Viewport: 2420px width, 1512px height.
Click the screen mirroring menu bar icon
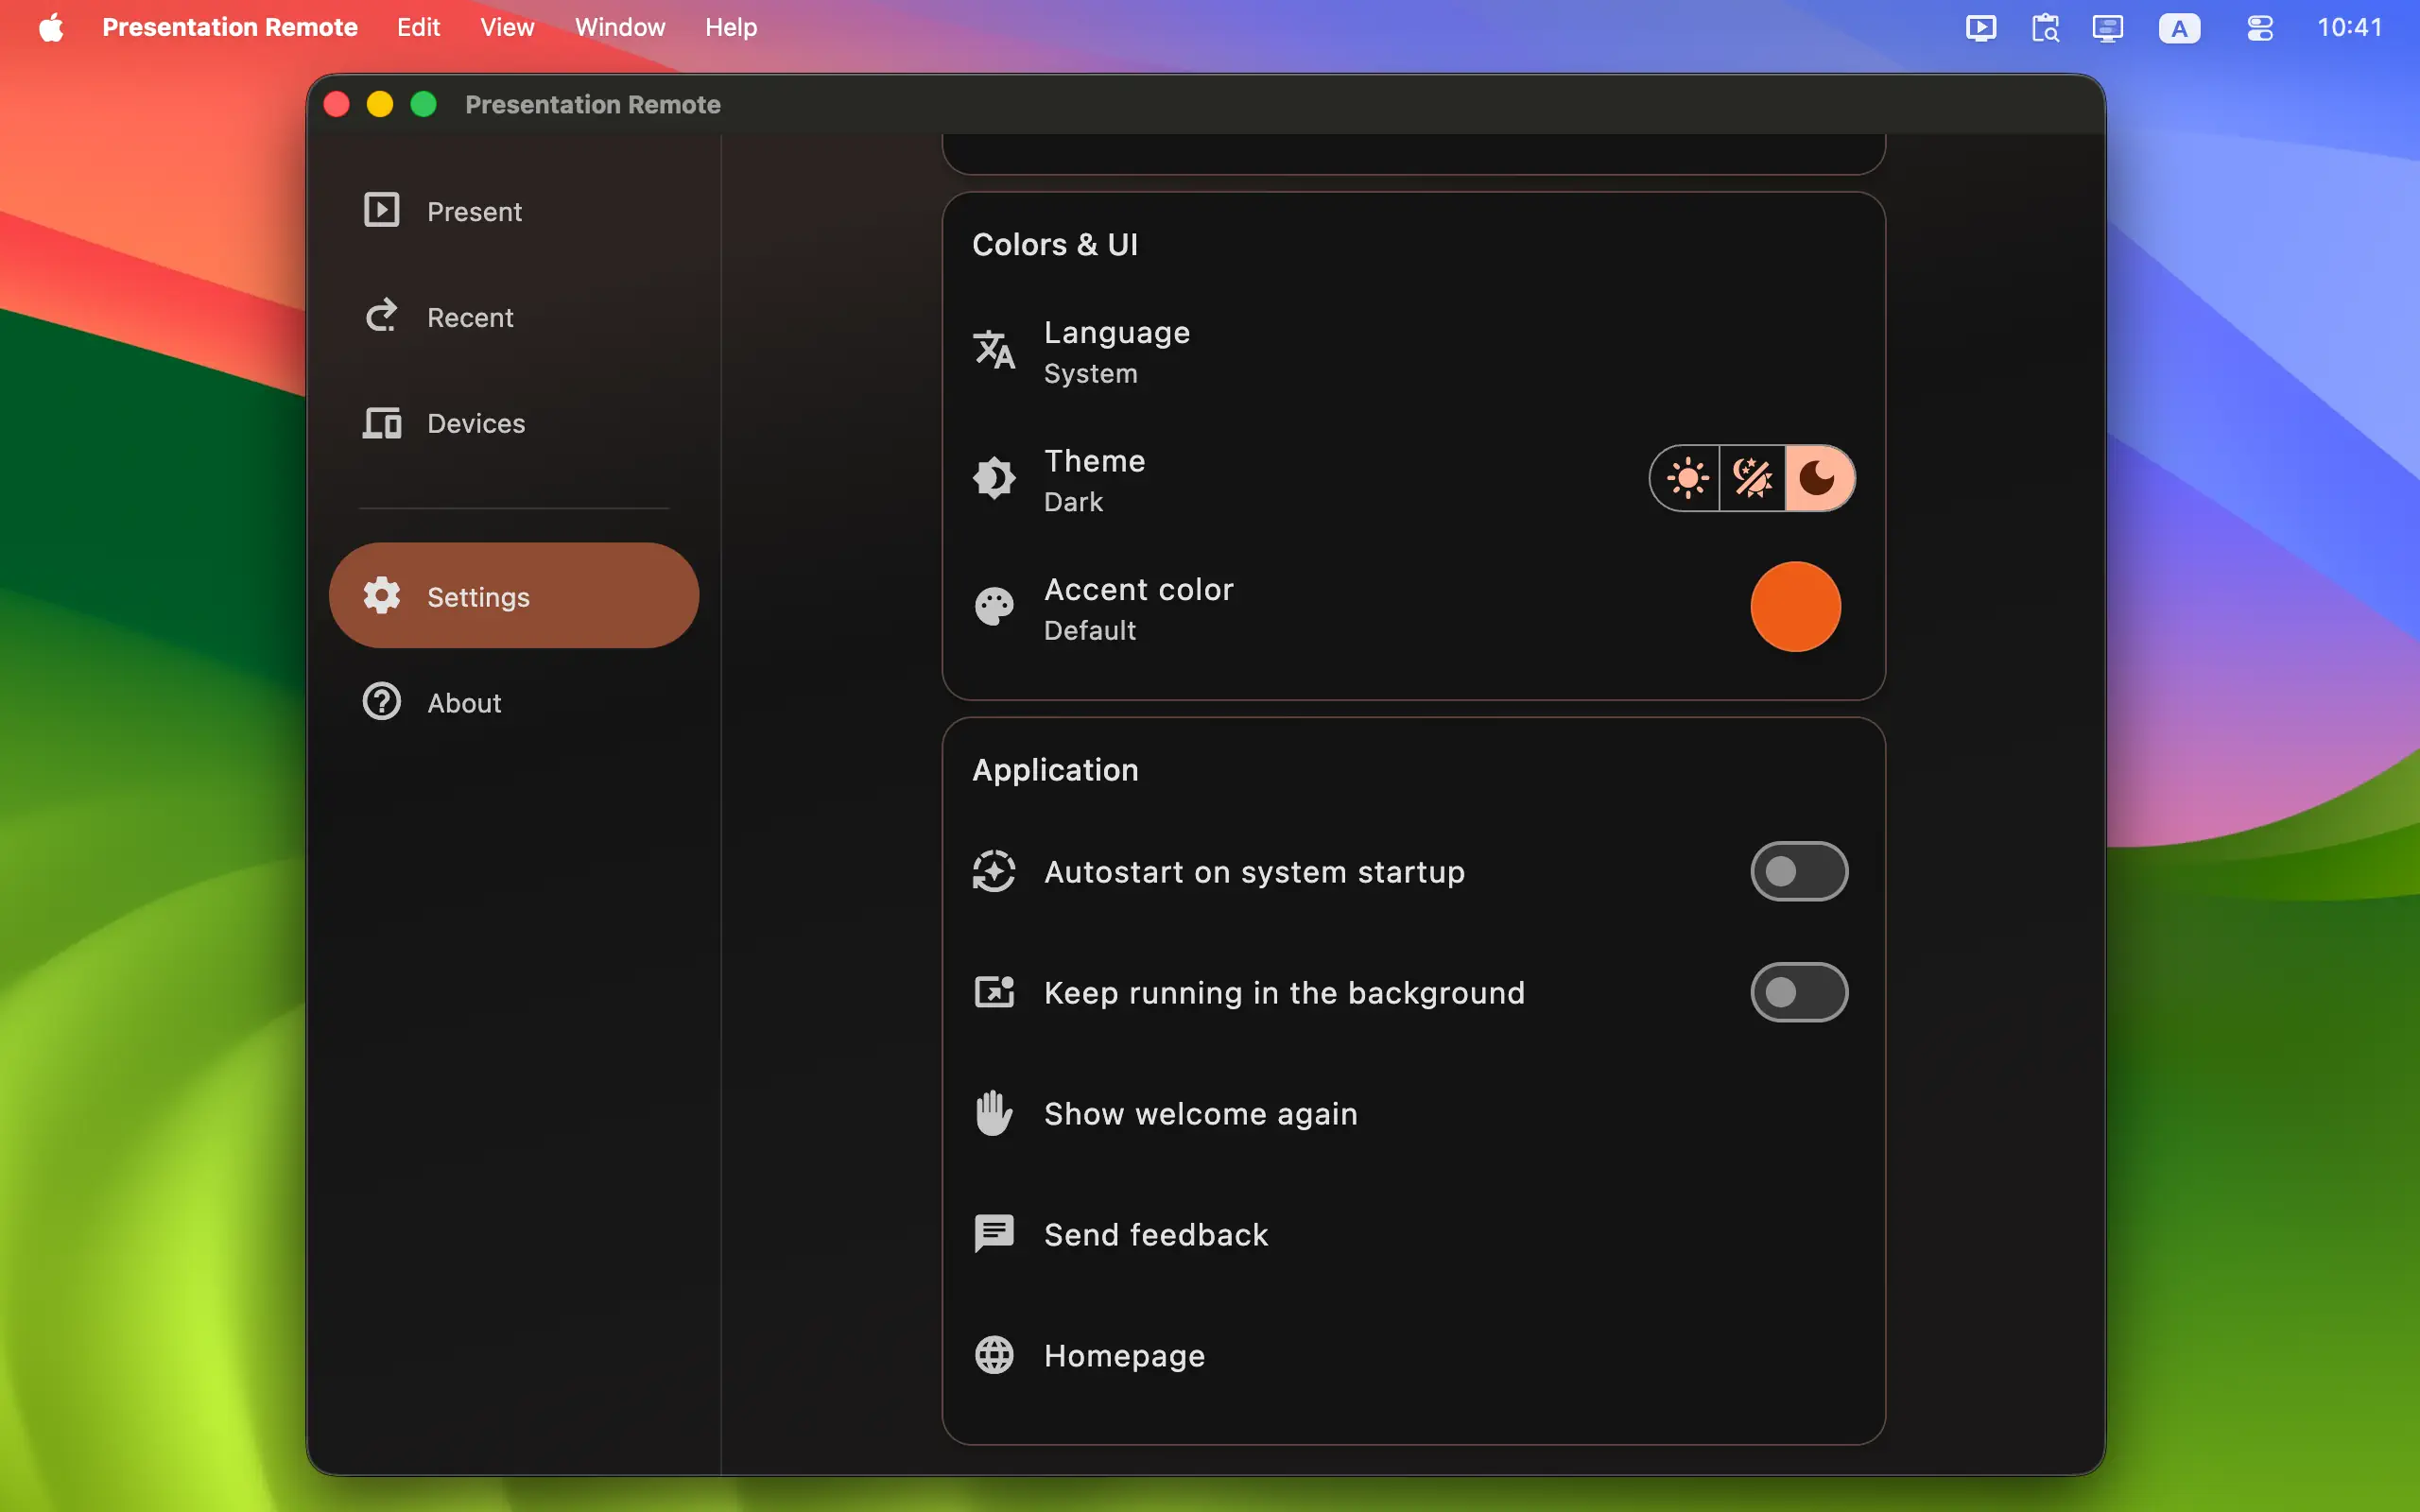(x=2107, y=27)
